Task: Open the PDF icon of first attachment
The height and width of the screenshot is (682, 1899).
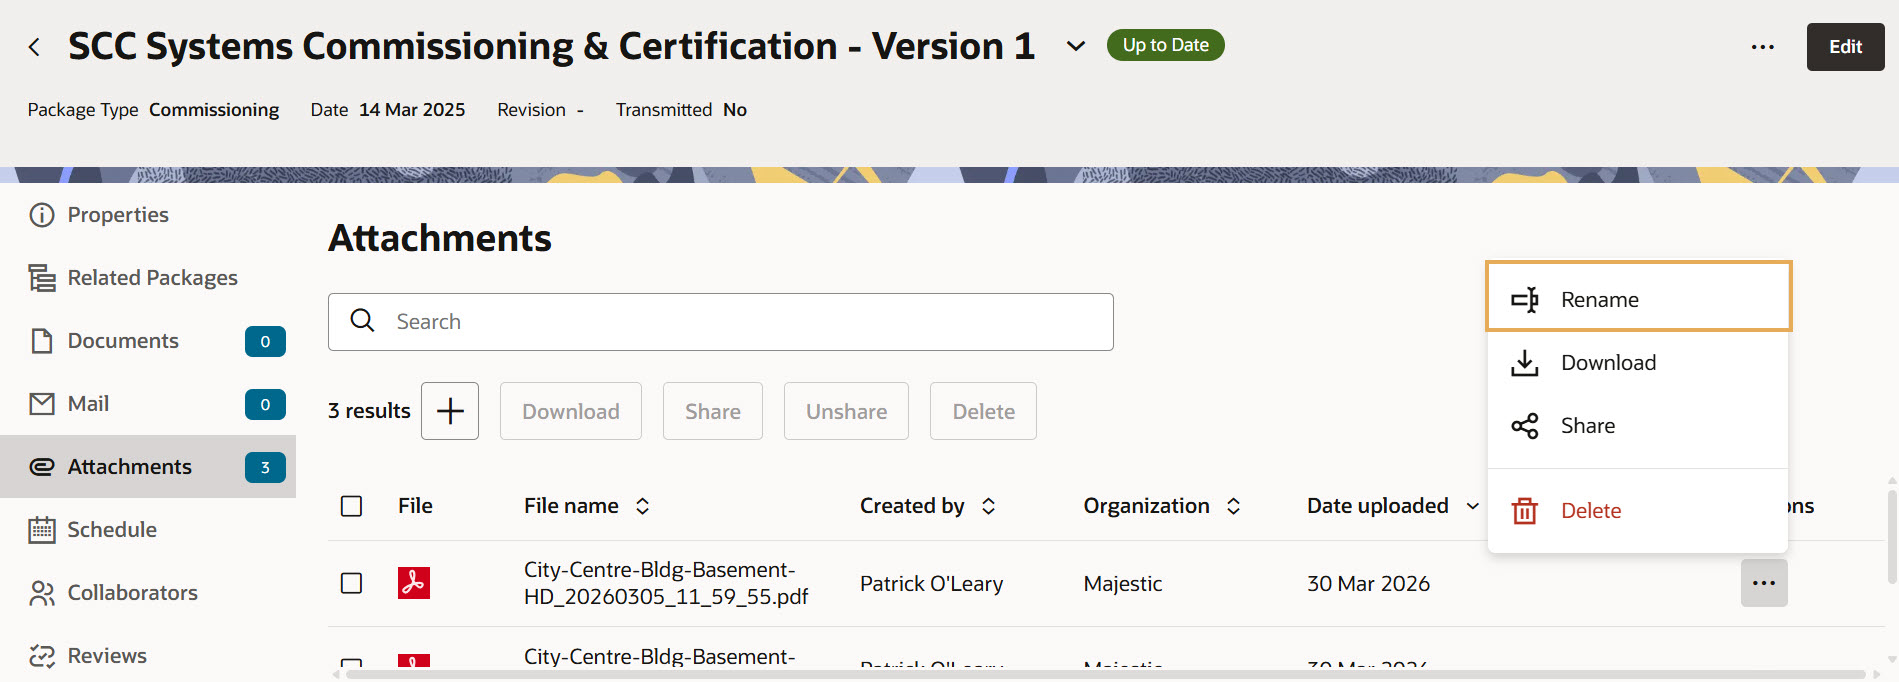Action: pyautogui.click(x=414, y=583)
